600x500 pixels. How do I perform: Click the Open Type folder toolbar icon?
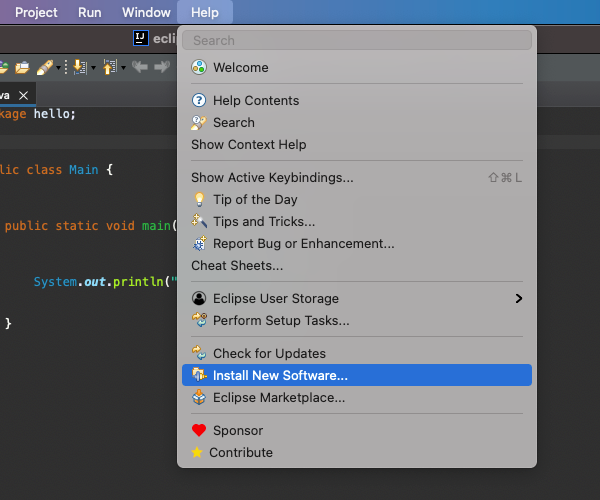22,67
